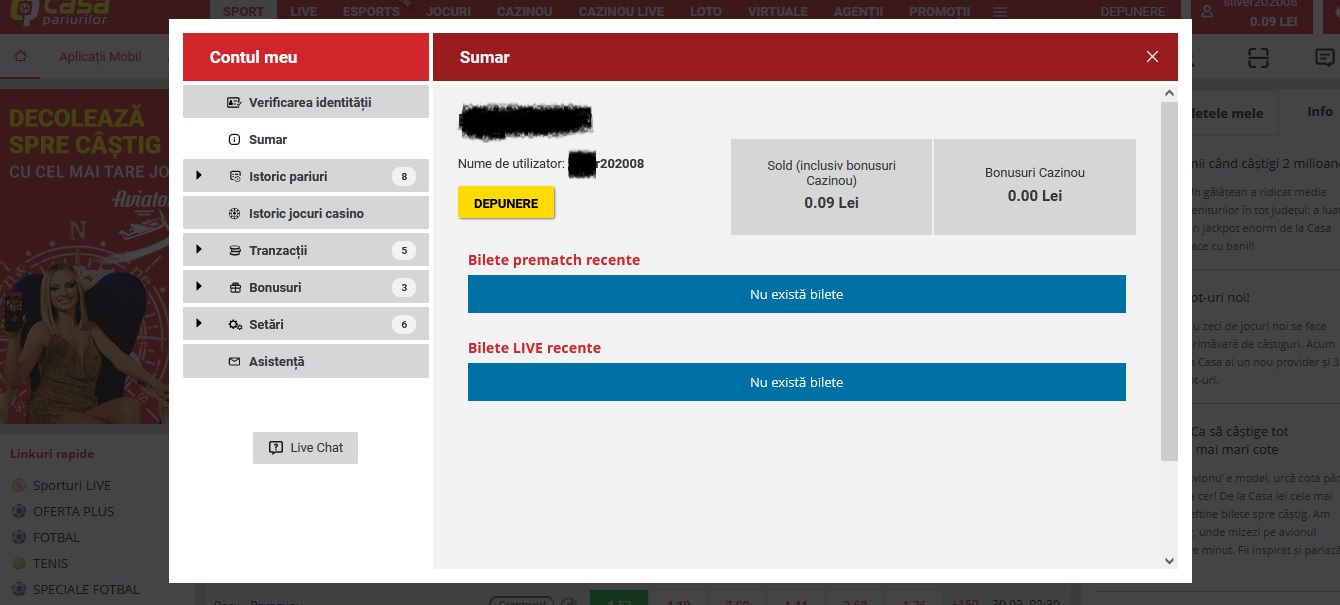1340x605 pixels.
Task: Click the ID card icon beside Verificarea identității
Action: (234, 102)
